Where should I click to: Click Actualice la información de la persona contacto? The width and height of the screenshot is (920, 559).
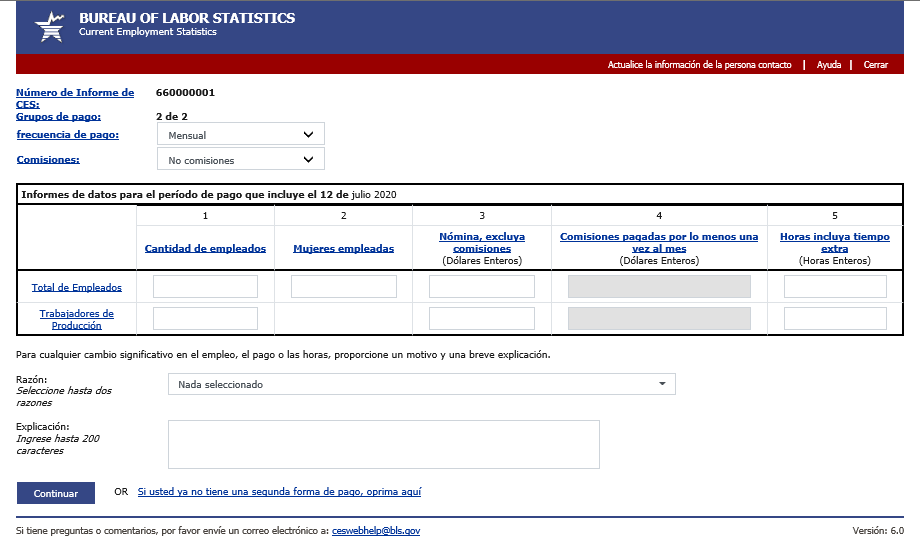(x=699, y=65)
